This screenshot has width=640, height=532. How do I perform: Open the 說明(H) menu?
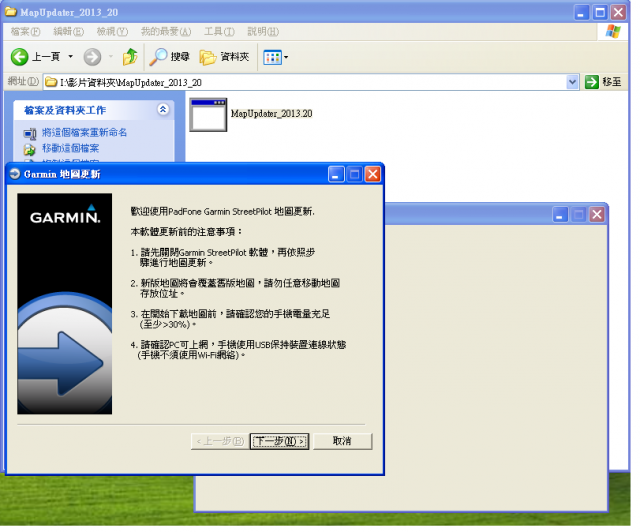click(x=263, y=31)
